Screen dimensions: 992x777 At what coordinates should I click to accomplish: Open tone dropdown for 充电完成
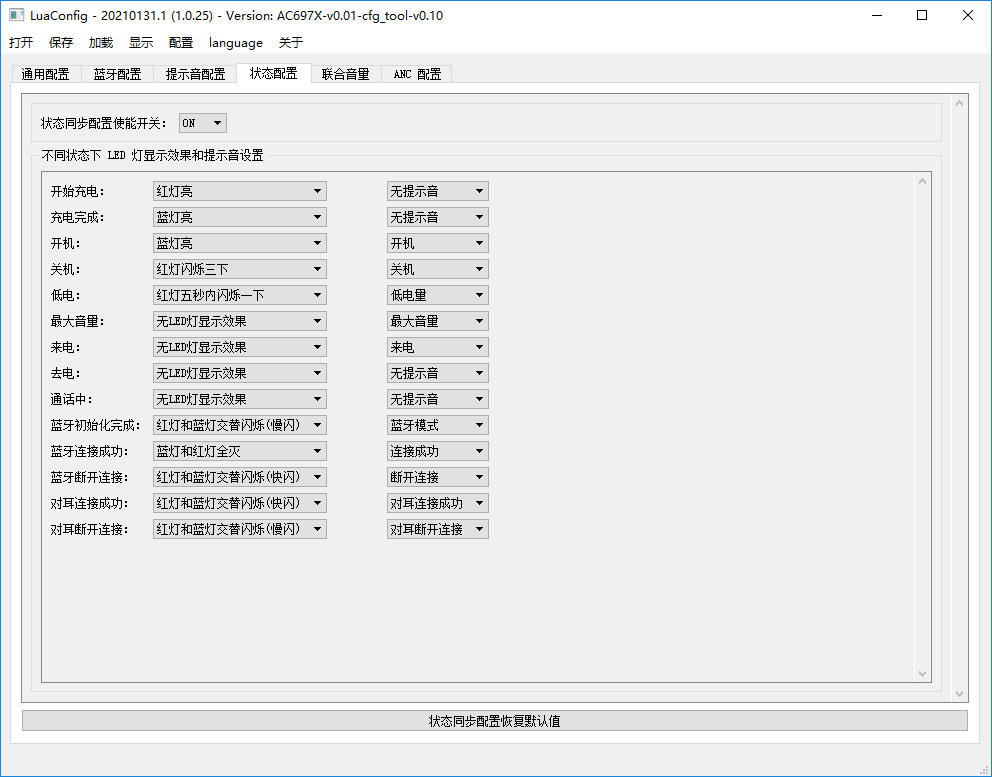click(438, 217)
